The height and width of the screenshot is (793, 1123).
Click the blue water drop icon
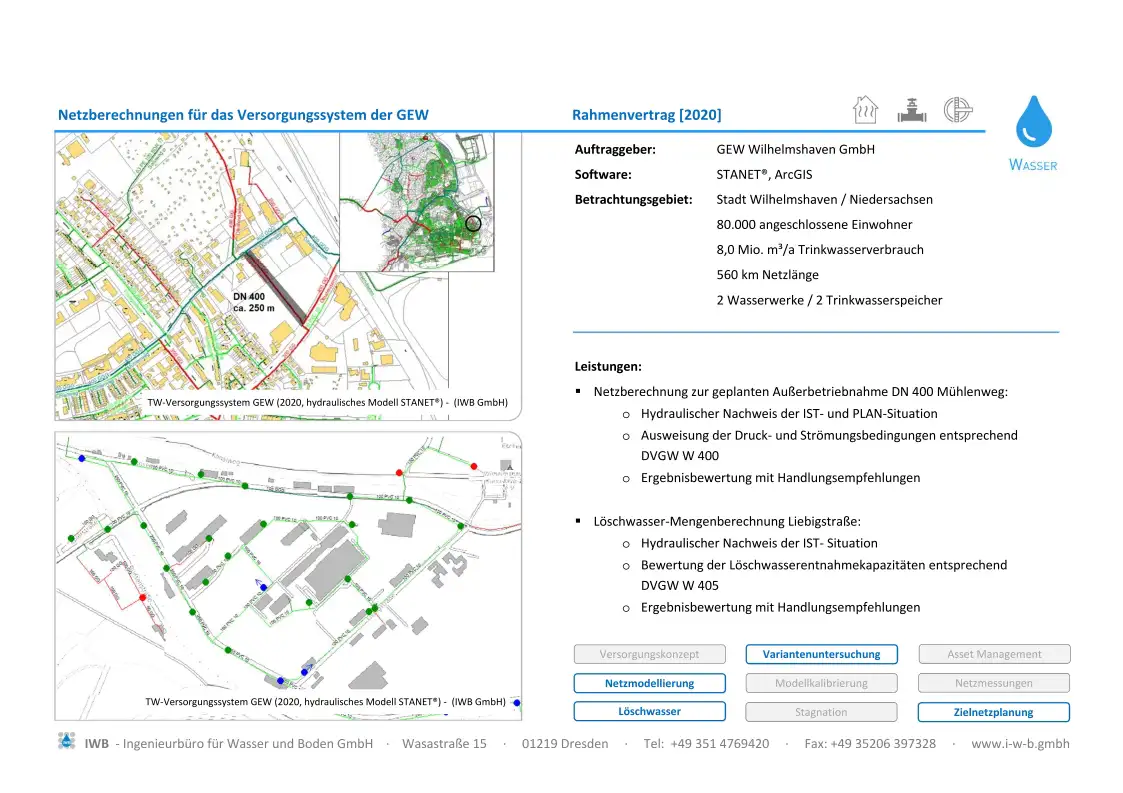[x=1034, y=122]
